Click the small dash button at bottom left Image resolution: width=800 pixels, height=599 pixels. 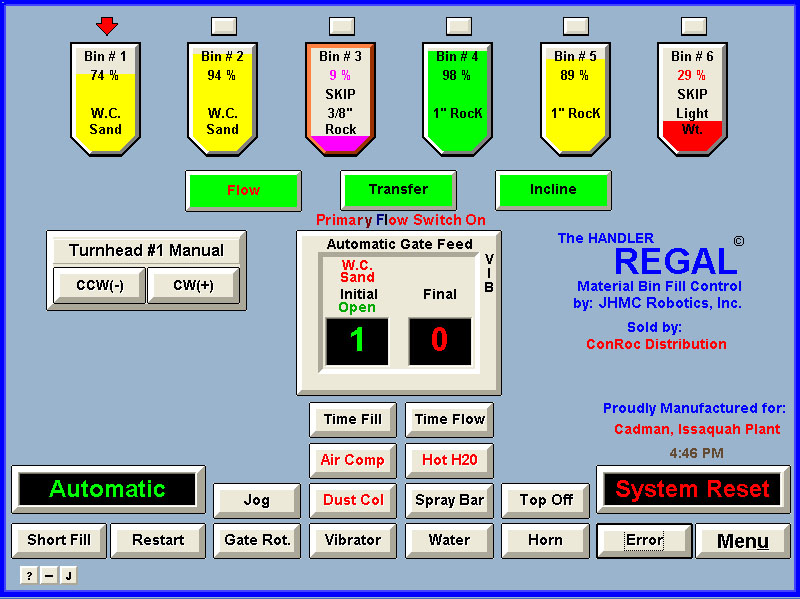[48, 575]
